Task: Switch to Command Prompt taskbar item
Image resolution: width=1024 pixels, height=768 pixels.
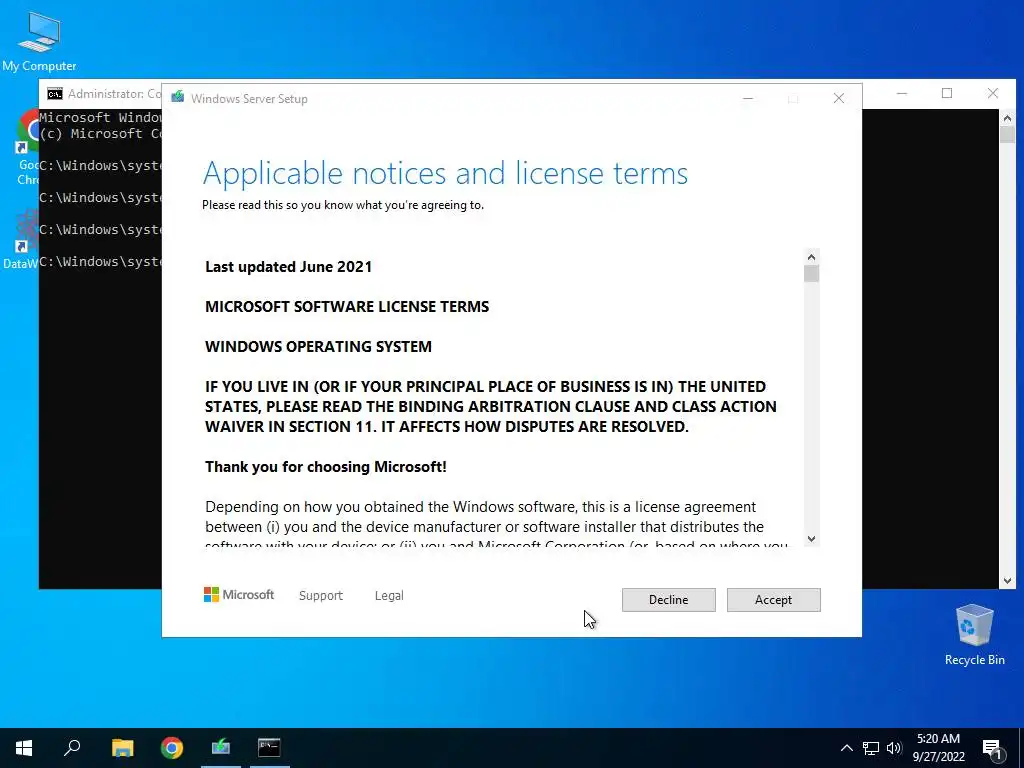Action: pyautogui.click(x=269, y=748)
